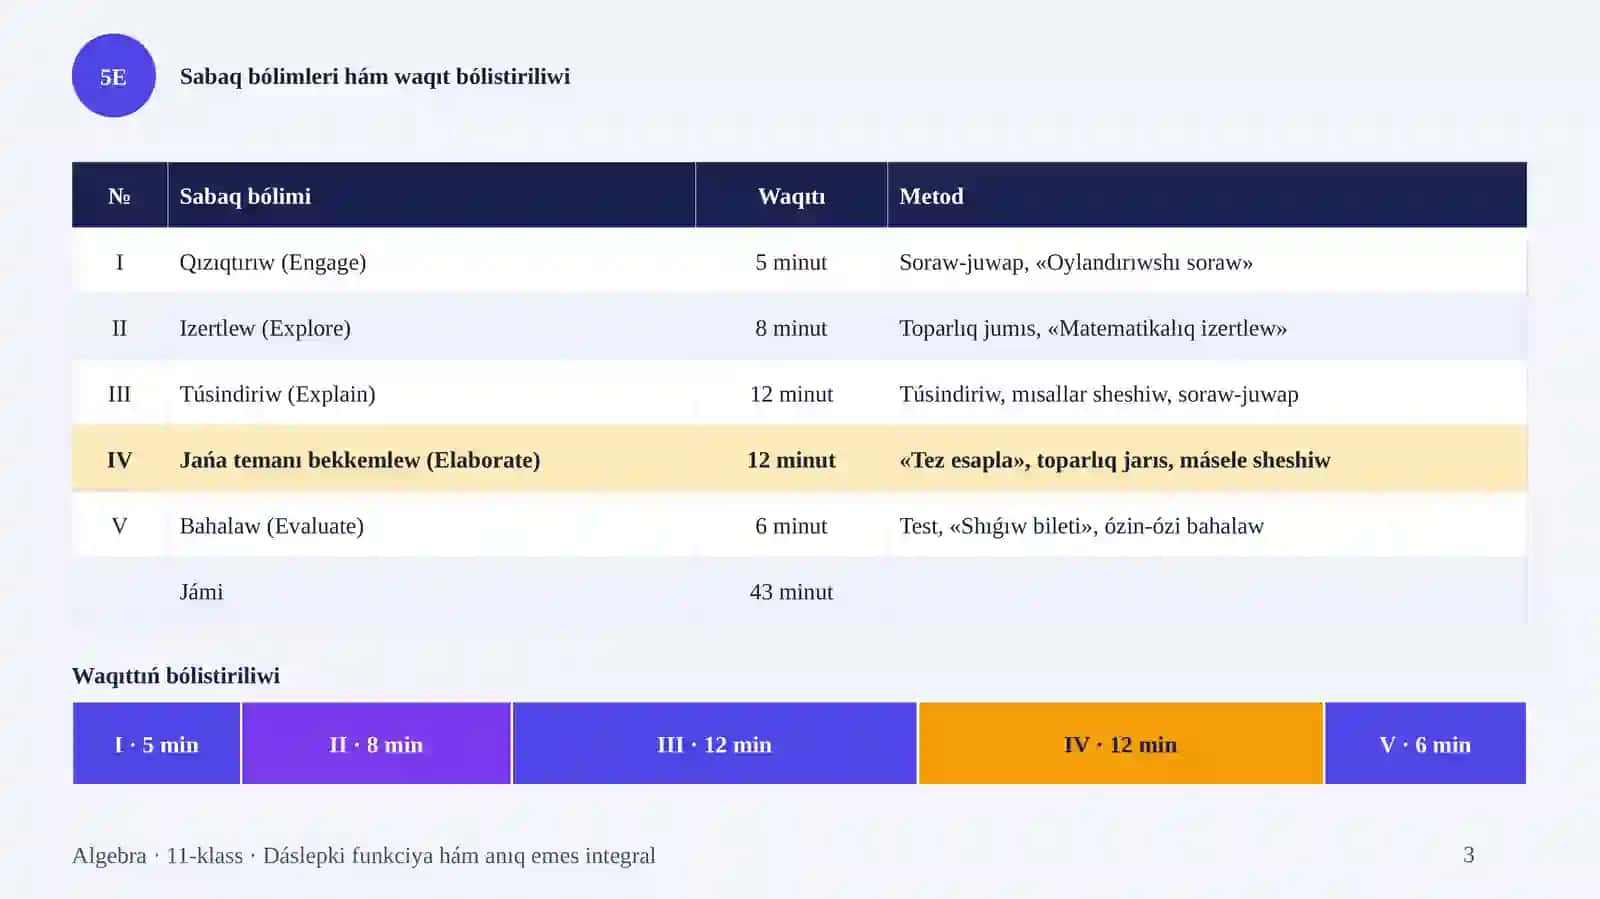Select row number 'III' in the table
The width and height of the screenshot is (1600, 899).
119,394
